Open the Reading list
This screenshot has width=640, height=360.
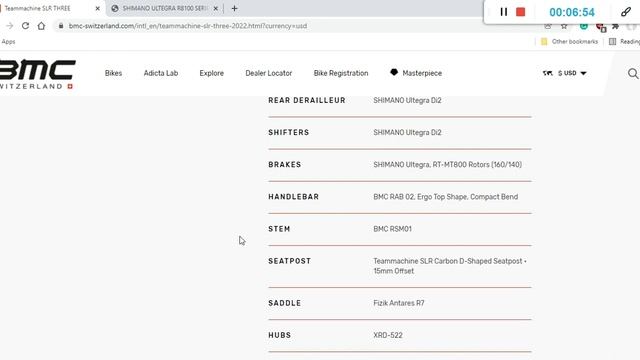[x=624, y=42]
